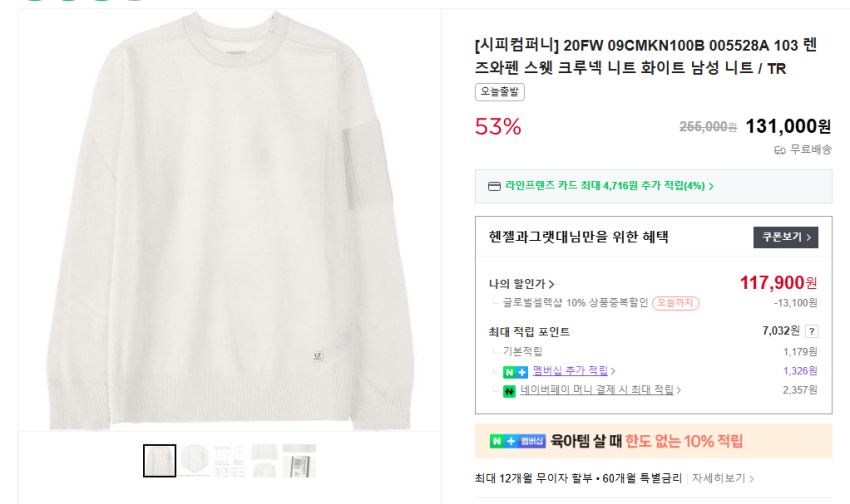Click the 오늘출발 badge under the title
The width and height of the screenshot is (850, 504).
pyautogui.click(x=499, y=92)
